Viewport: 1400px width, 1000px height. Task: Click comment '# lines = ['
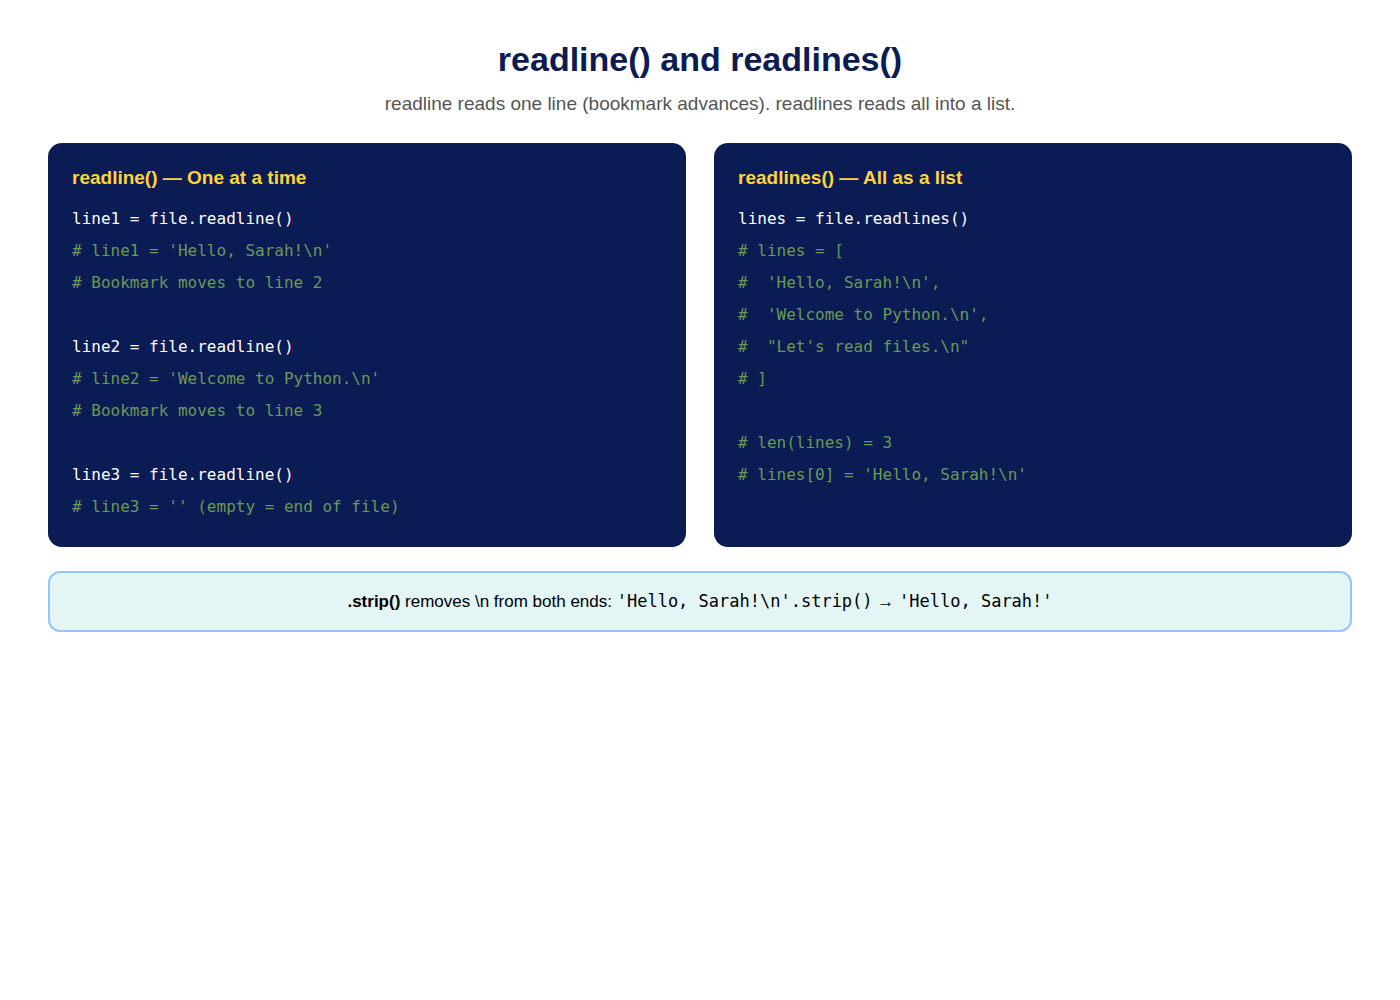click(790, 251)
